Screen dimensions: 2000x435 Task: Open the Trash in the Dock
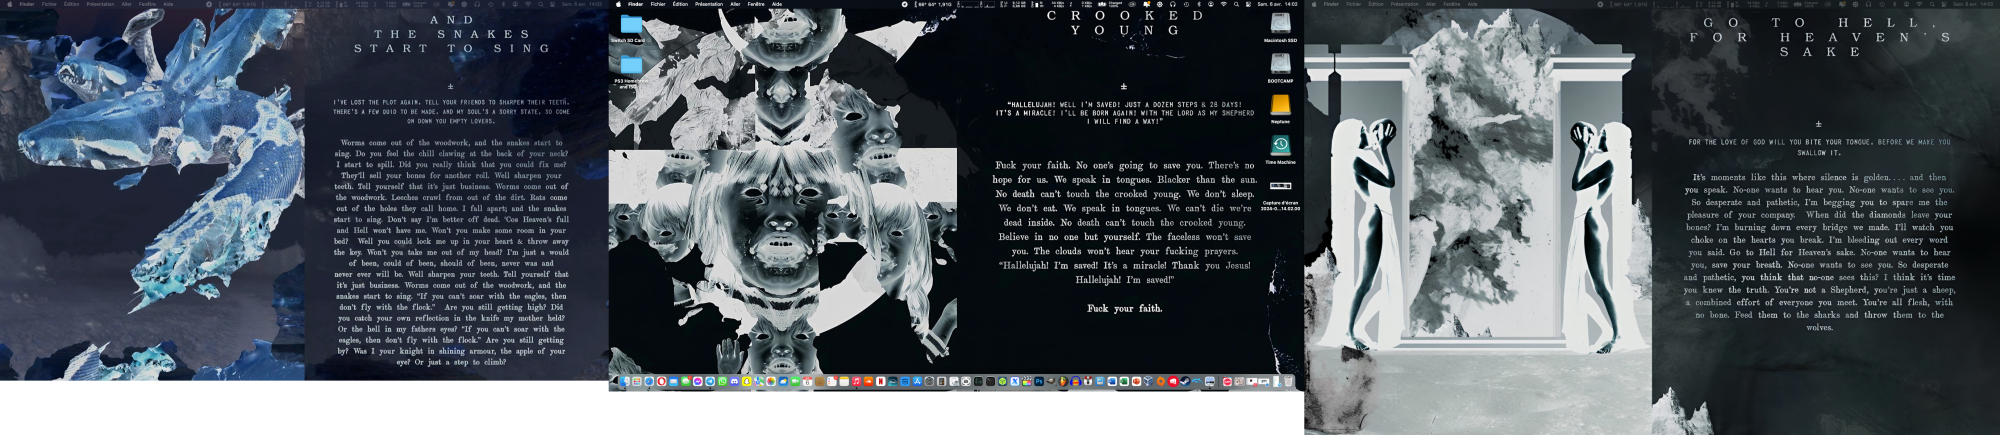click(x=1288, y=381)
